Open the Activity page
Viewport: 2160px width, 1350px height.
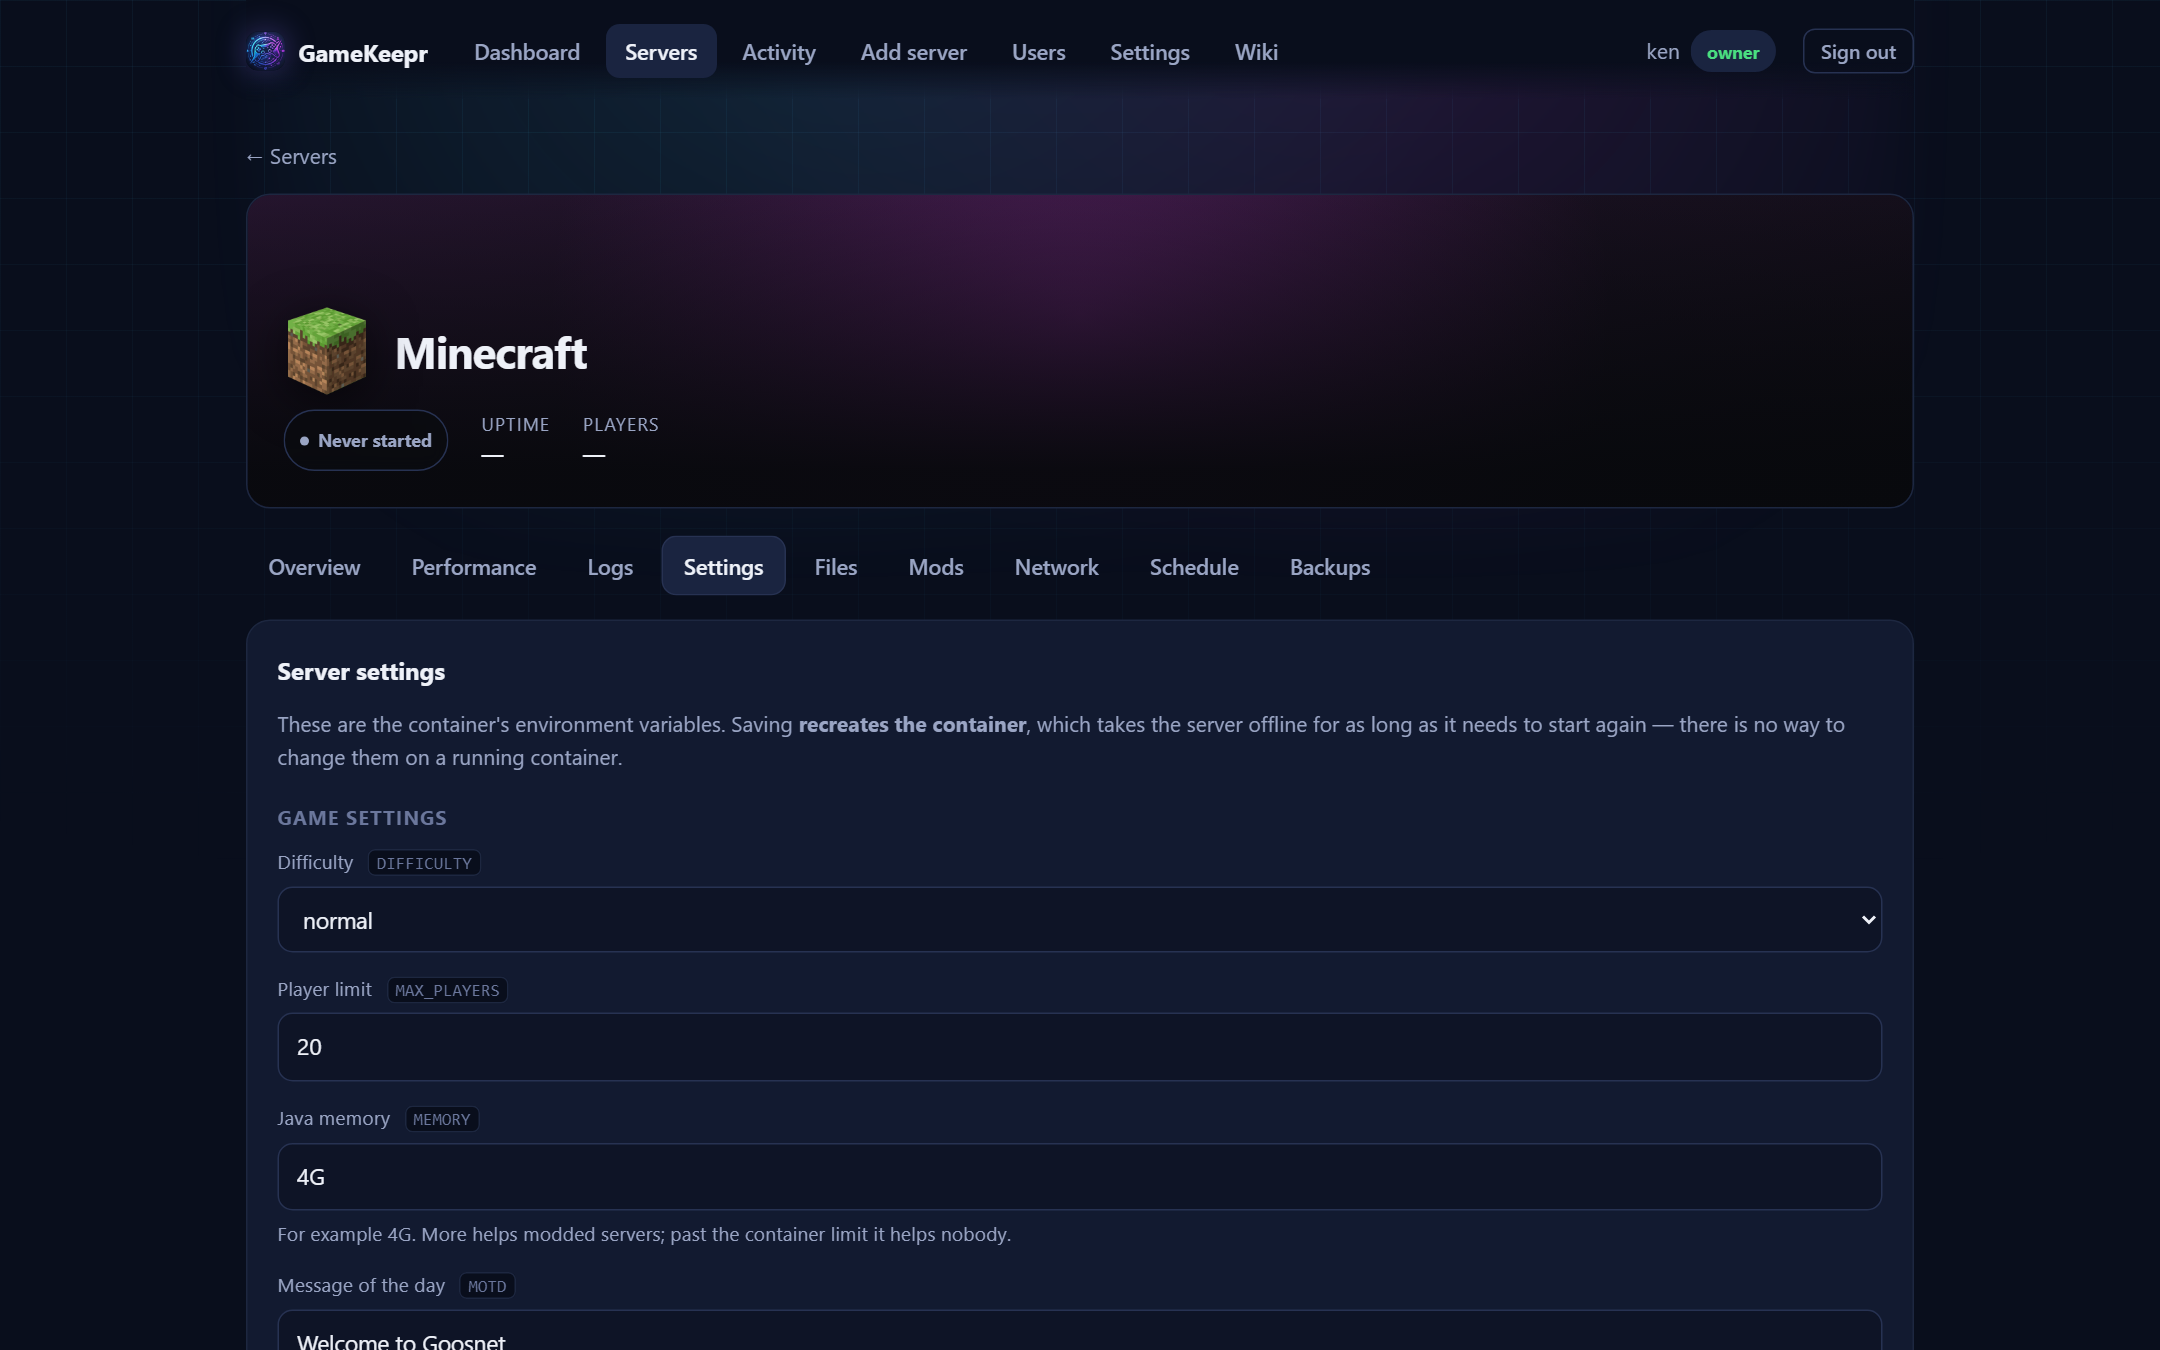(779, 52)
